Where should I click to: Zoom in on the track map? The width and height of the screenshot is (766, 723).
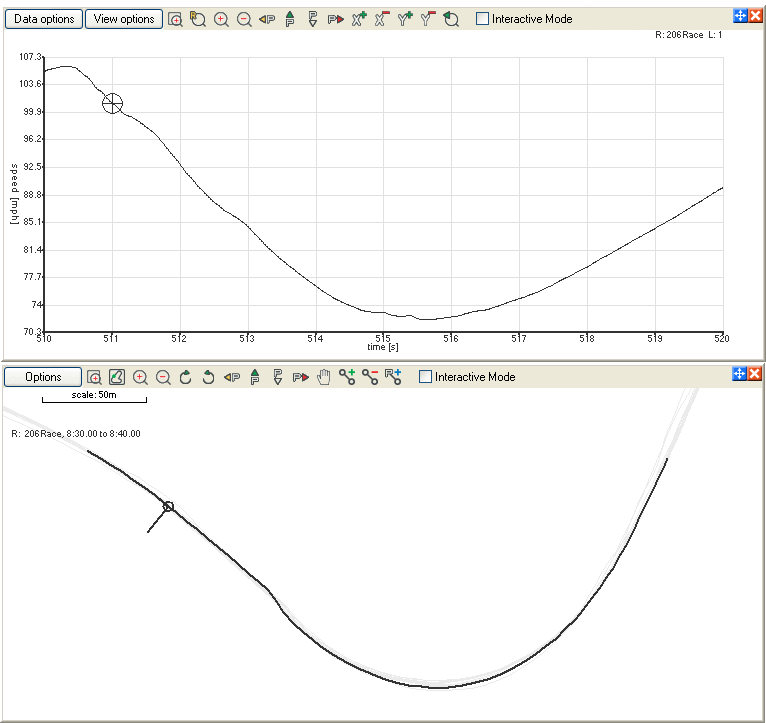click(x=140, y=377)
